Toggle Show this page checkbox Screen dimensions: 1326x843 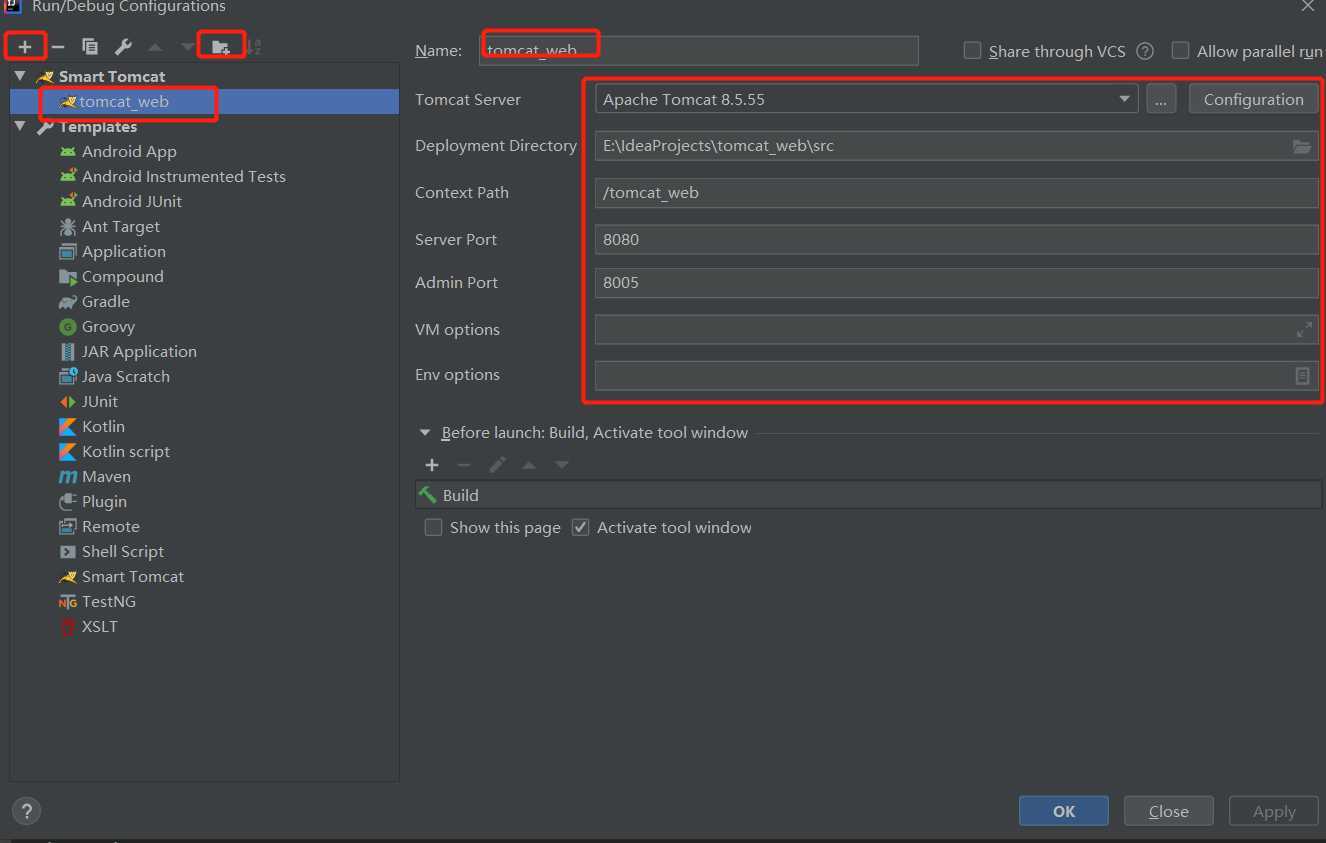click(x=433, y=527)
